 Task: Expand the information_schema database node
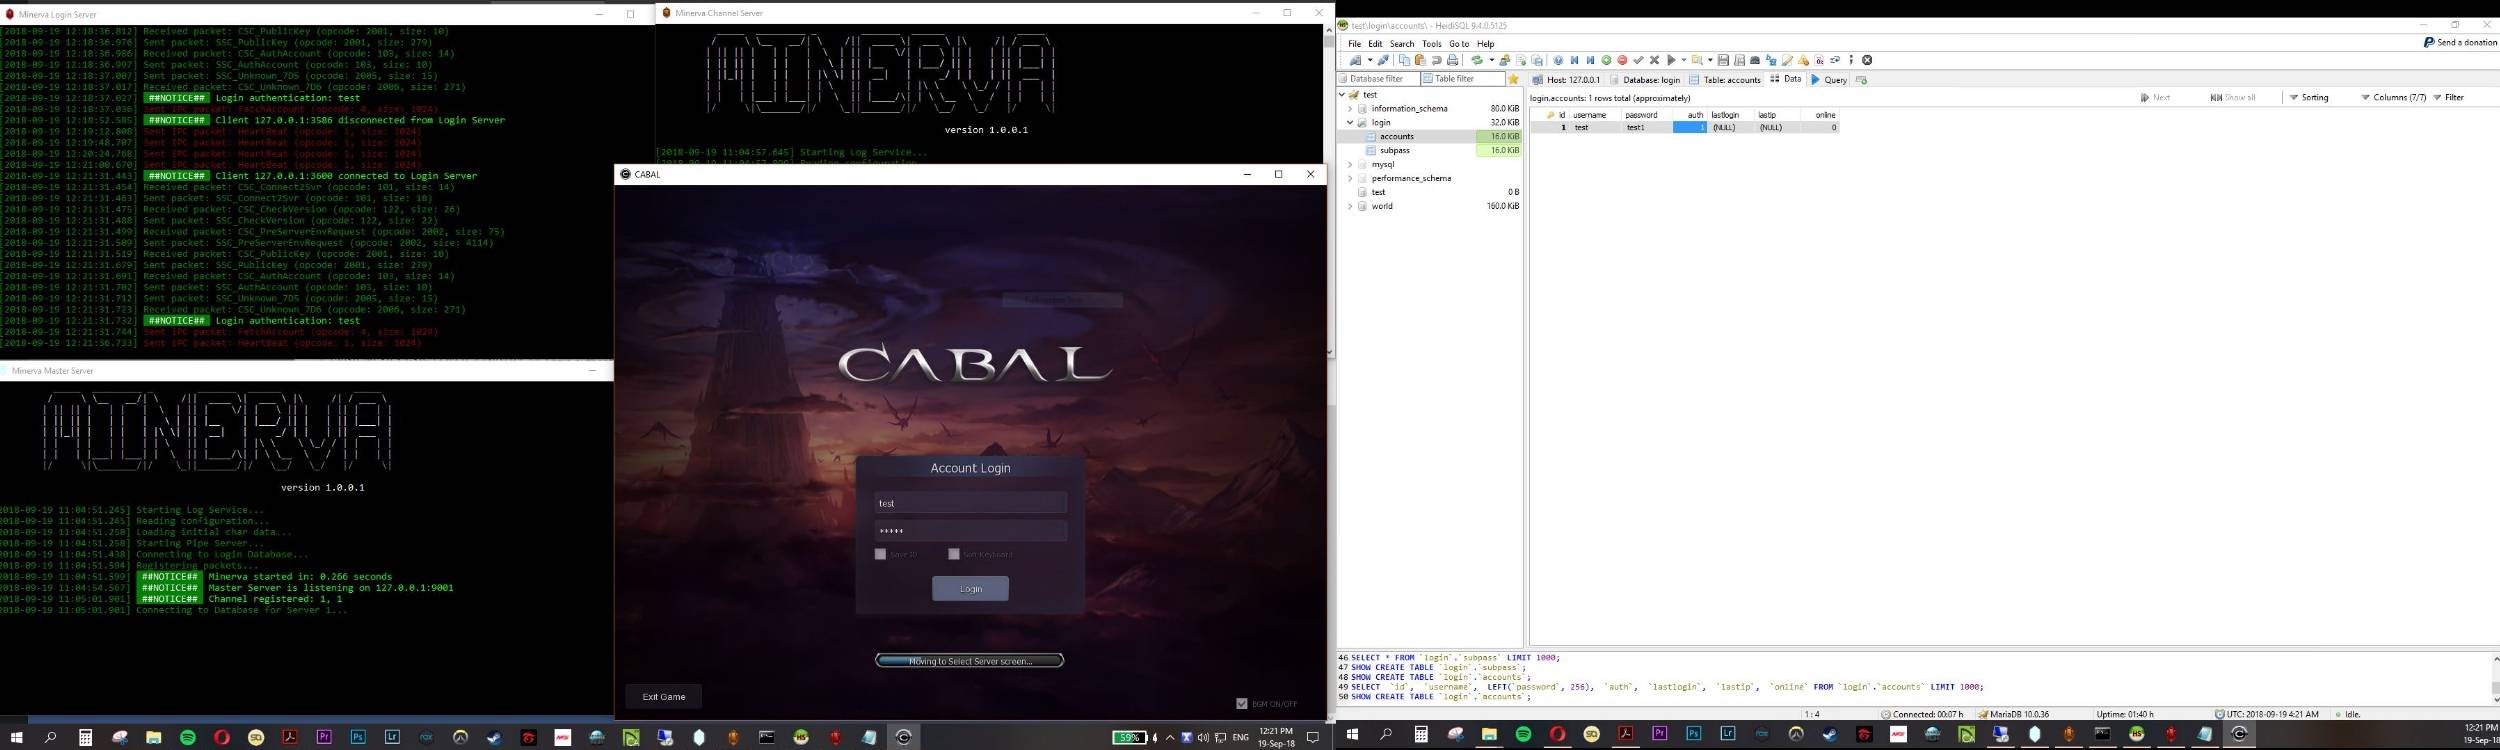[1350, 108]
